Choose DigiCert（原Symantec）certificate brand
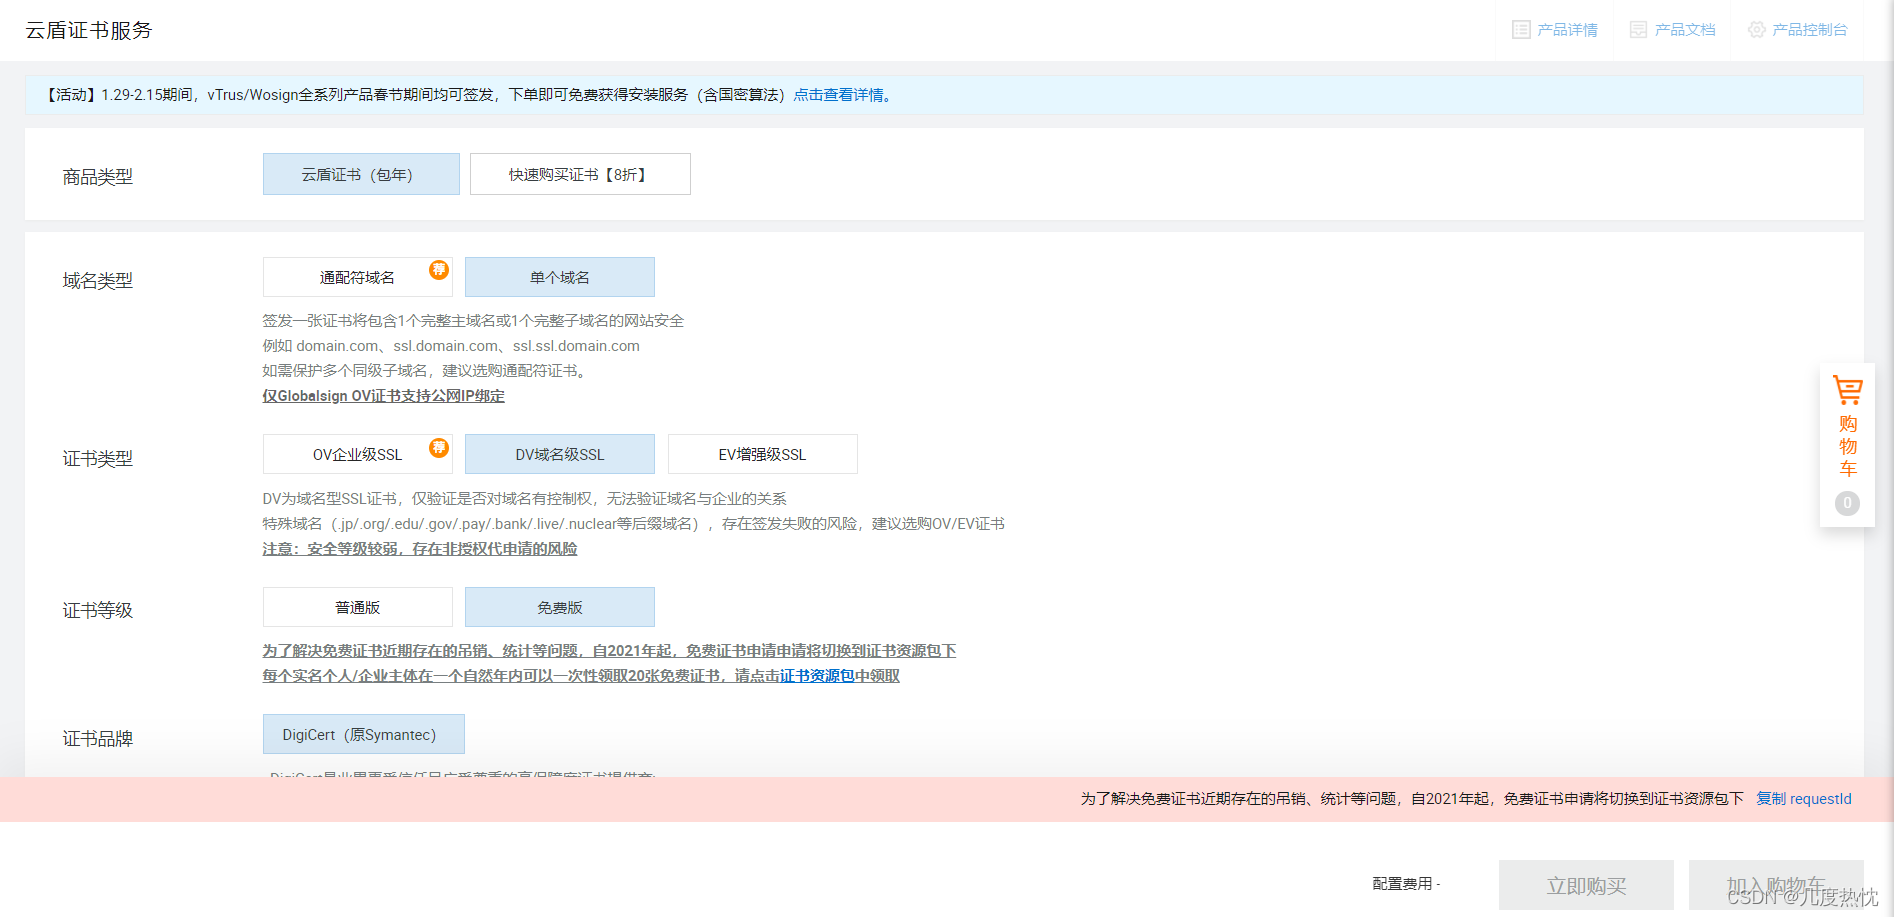The height and width of the screenshot is (917, 1894). (x=363, y=734)
